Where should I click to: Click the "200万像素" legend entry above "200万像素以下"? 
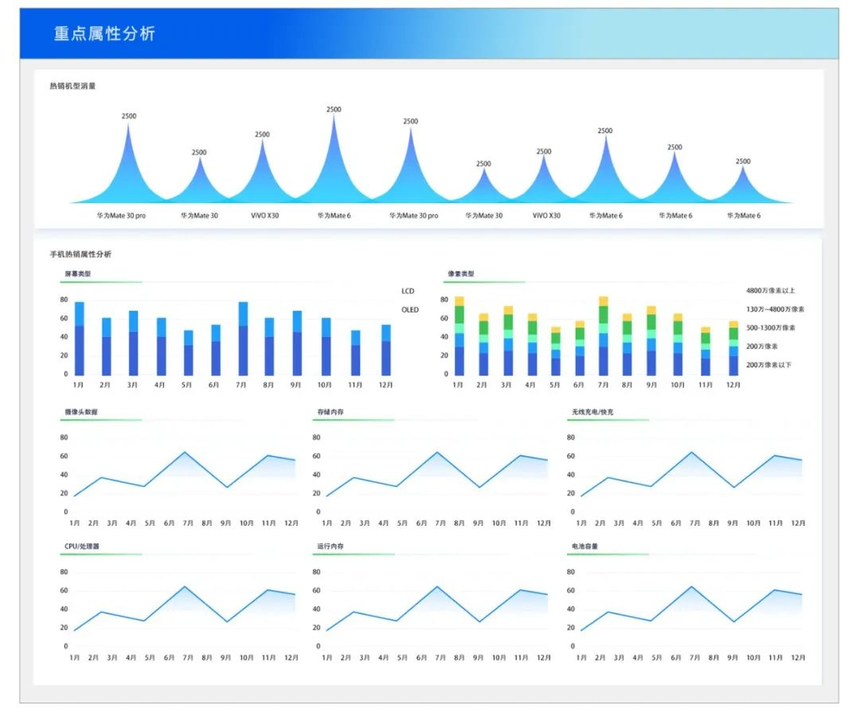[x=761, y=347]
